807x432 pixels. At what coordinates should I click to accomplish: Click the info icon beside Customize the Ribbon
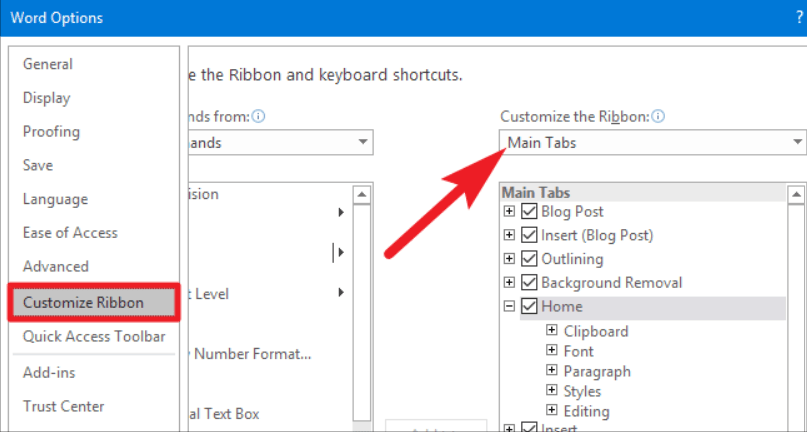[x=658, y=117]
